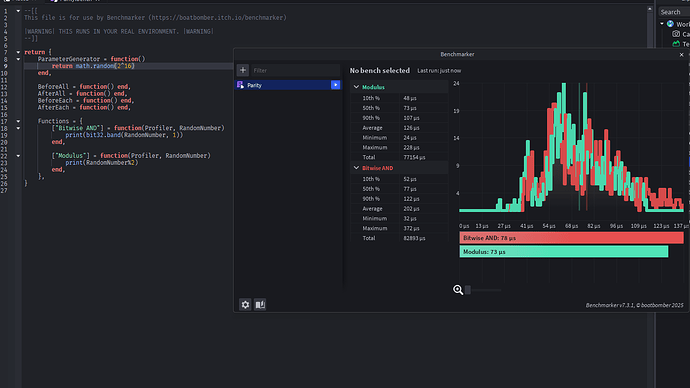Open the documentation book icon in Benchmarker
Image resolution: width=690 pixels, height=388 pixels.
click(260, 304)
